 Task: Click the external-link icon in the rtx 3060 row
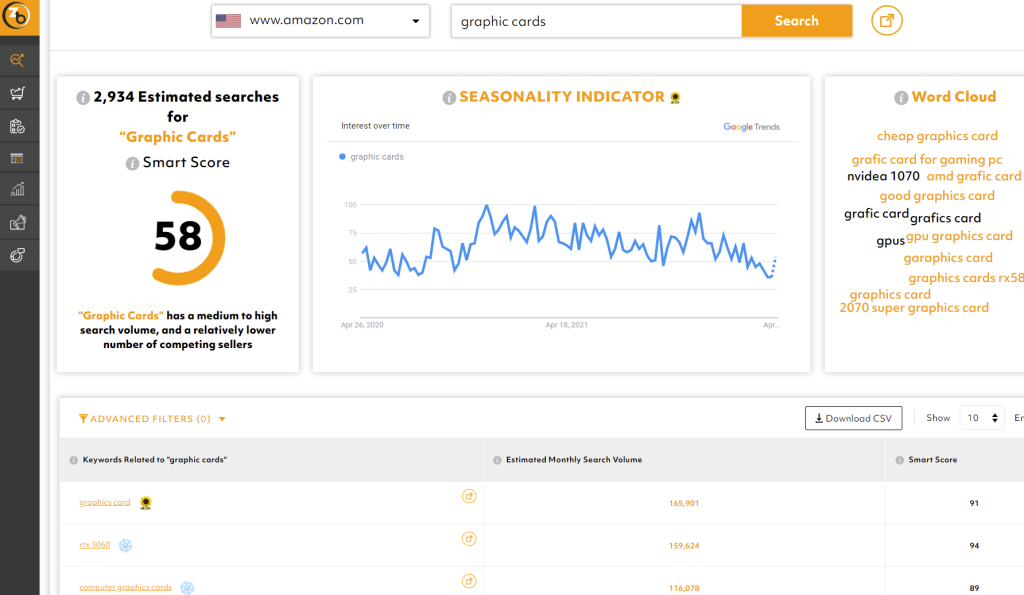pyautogui.click(x=469, y=538)
